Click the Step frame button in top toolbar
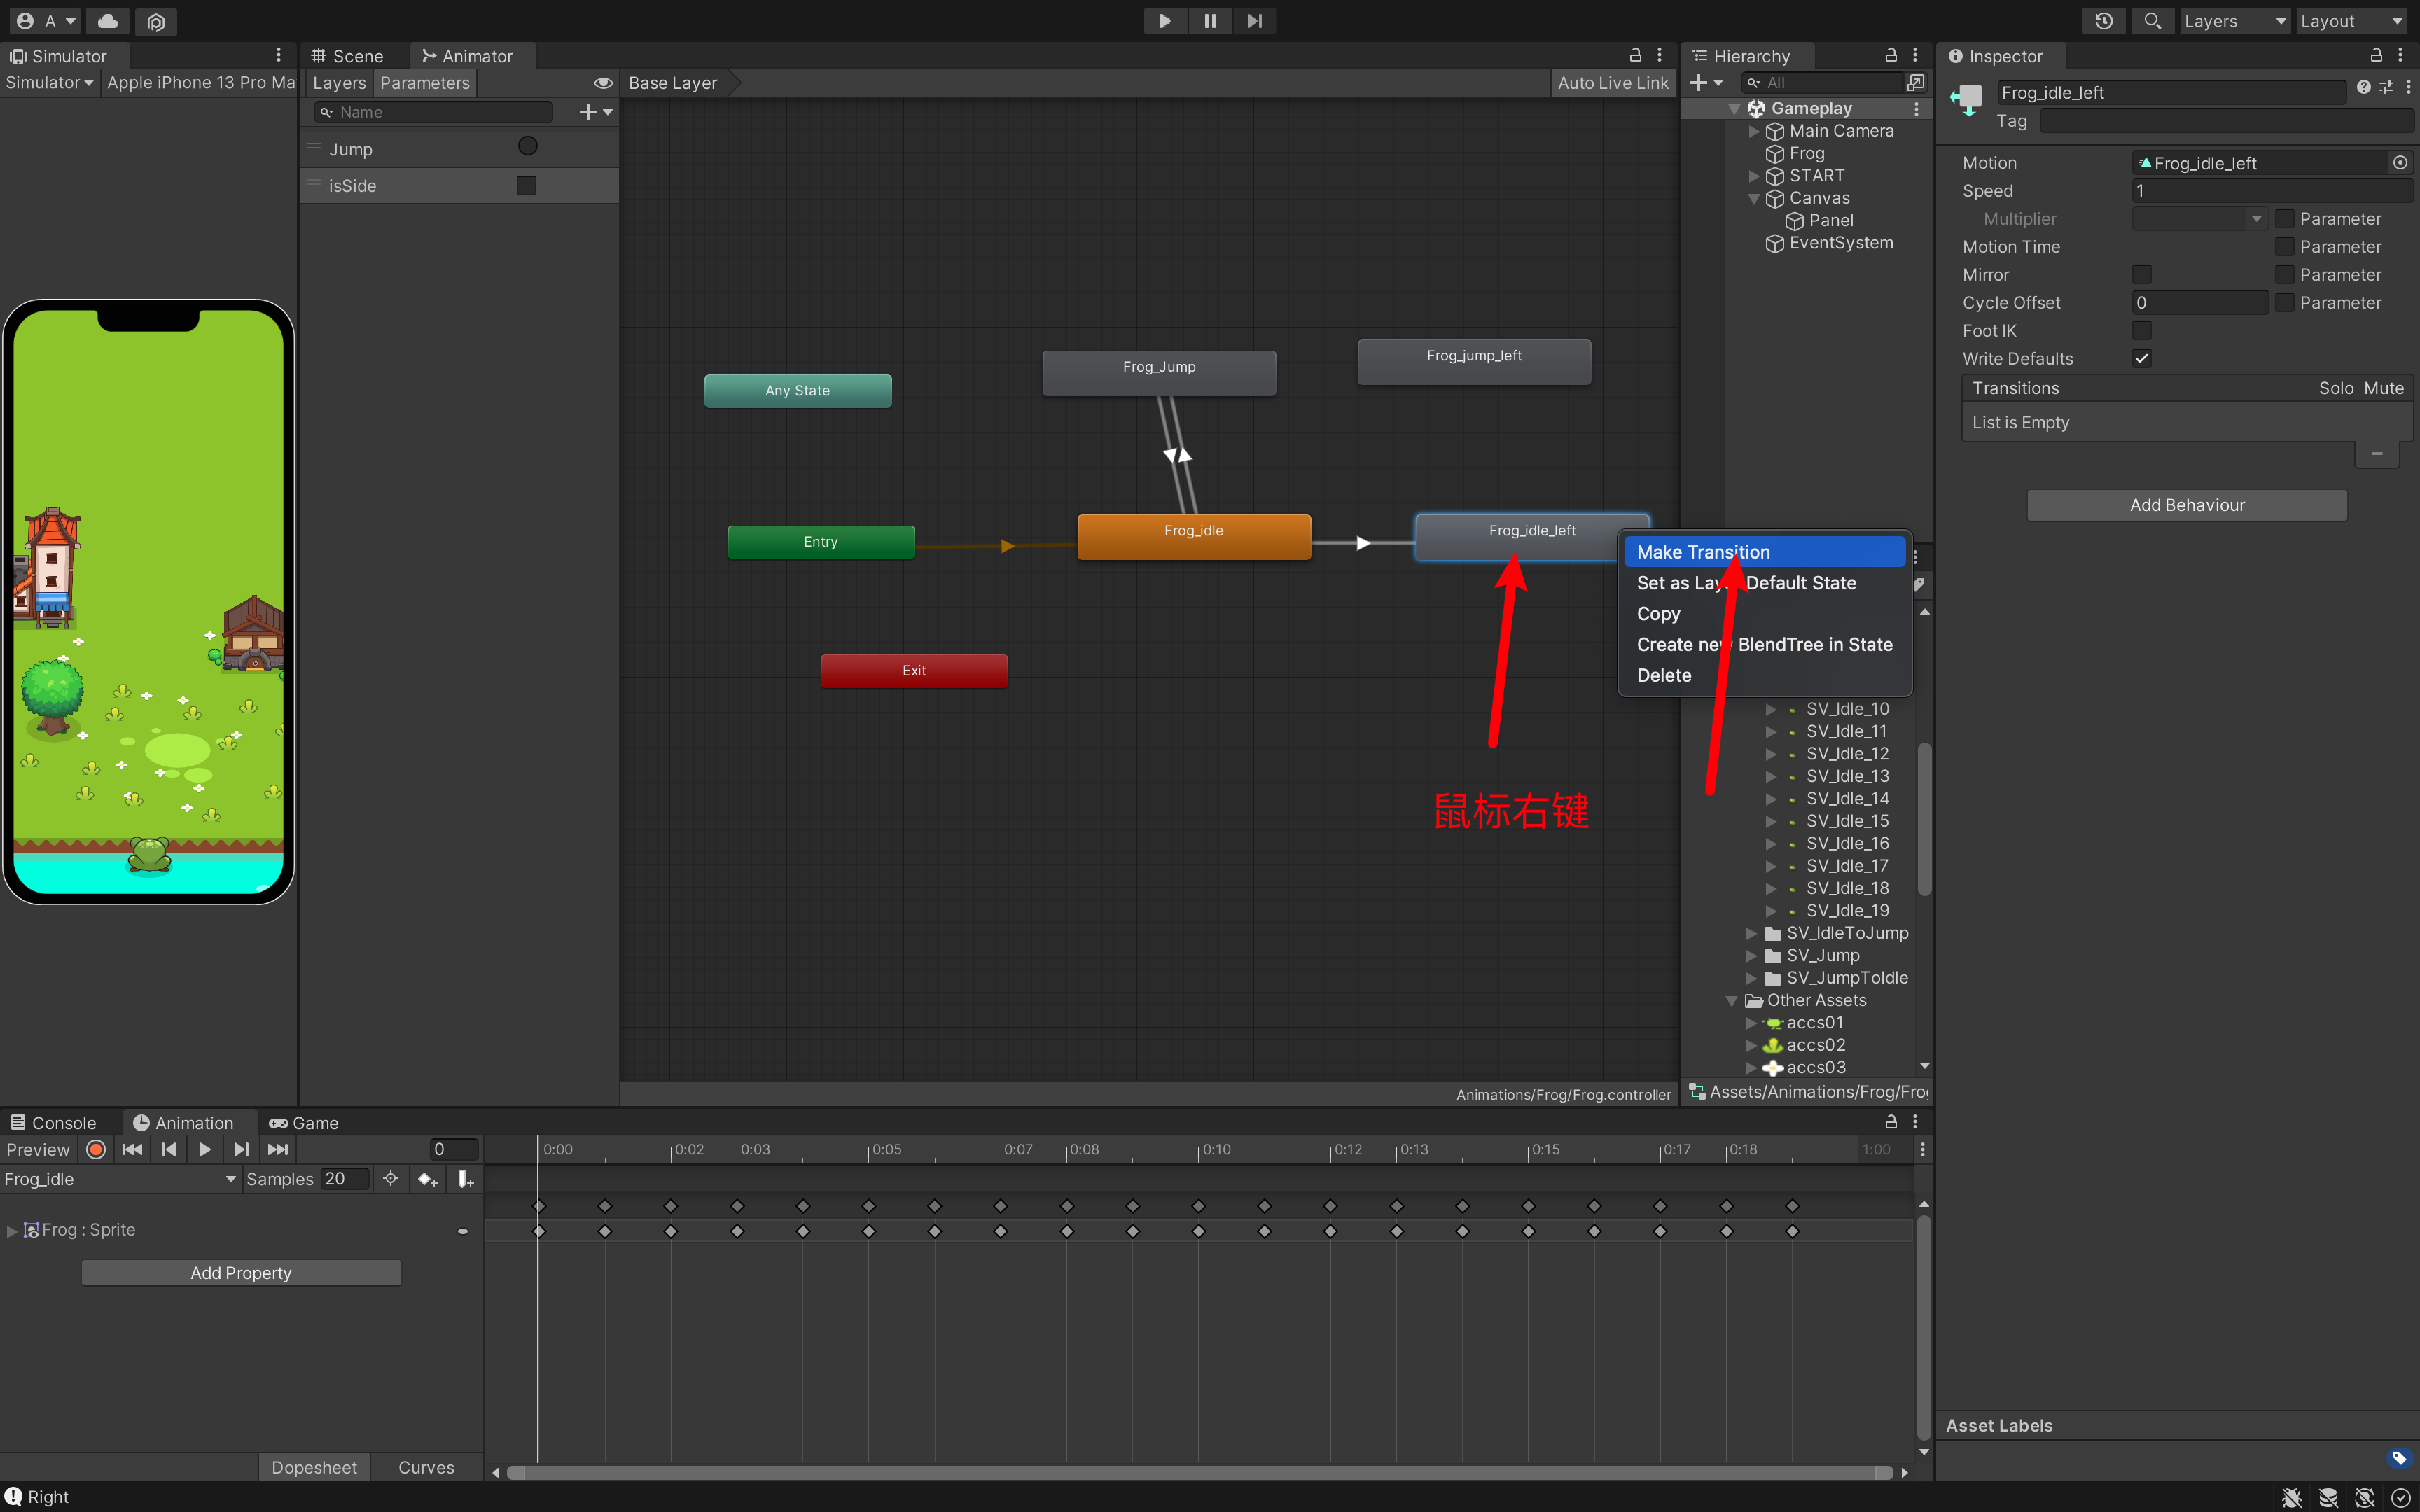The image size is (2420, 1512). [x=1254, y=21]
